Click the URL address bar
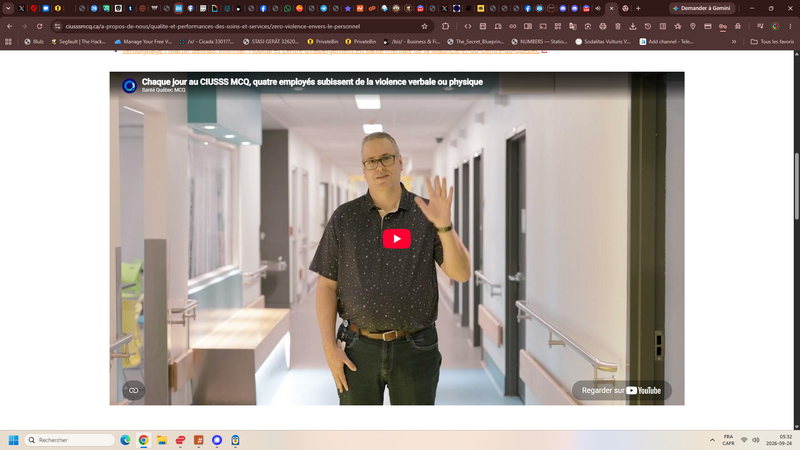Screen dimensions: 800x450 coord(240,26)
